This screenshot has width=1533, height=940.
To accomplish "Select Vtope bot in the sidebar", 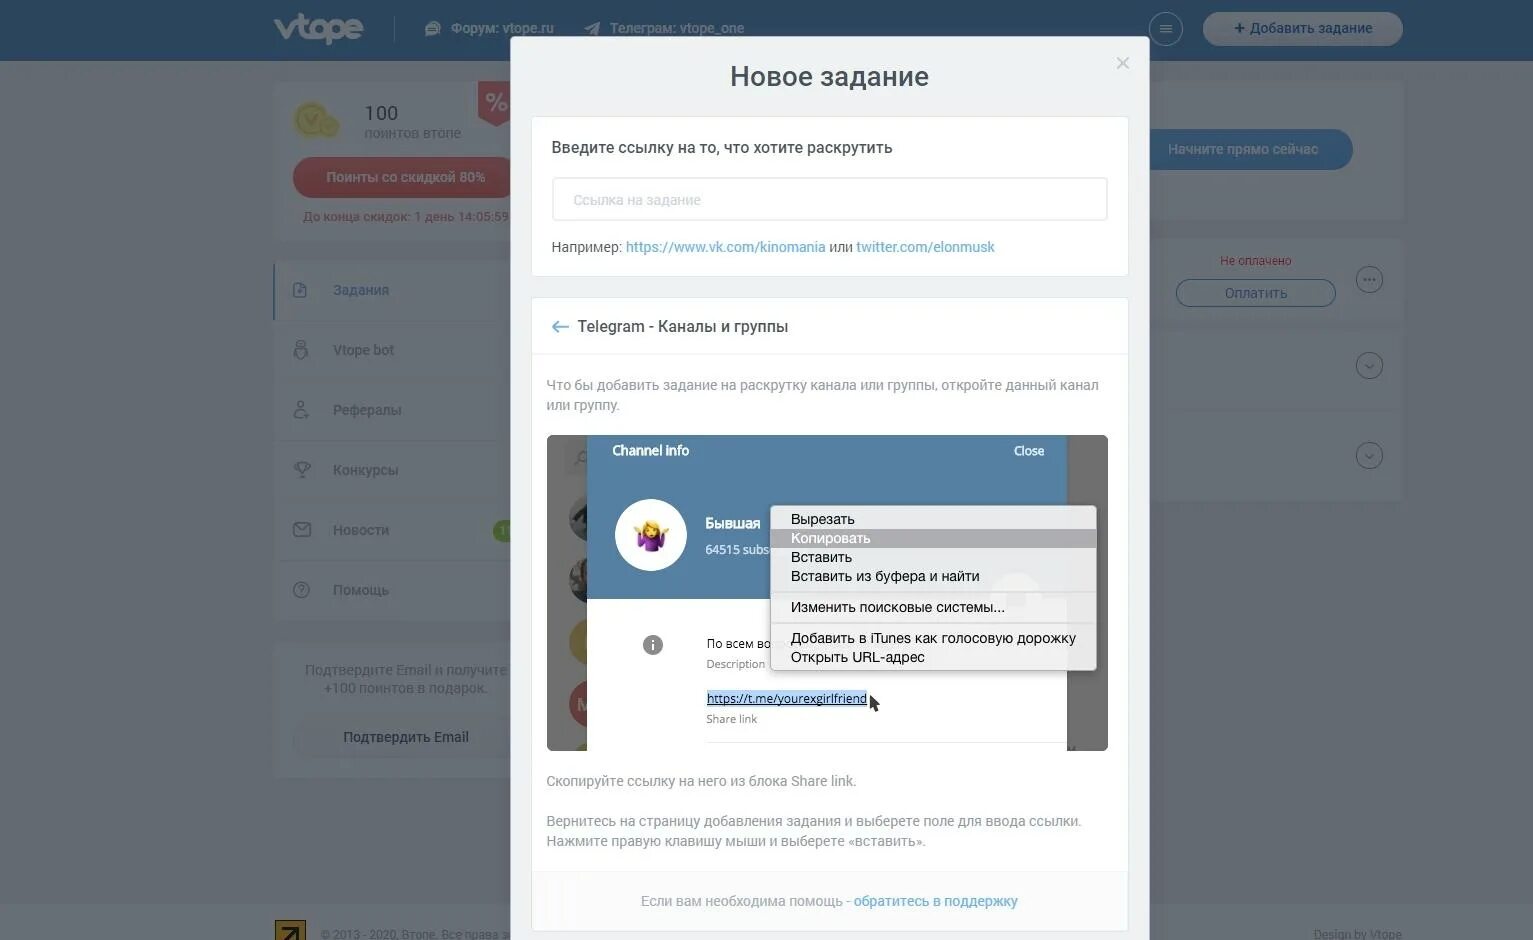I will click(363, 350).
